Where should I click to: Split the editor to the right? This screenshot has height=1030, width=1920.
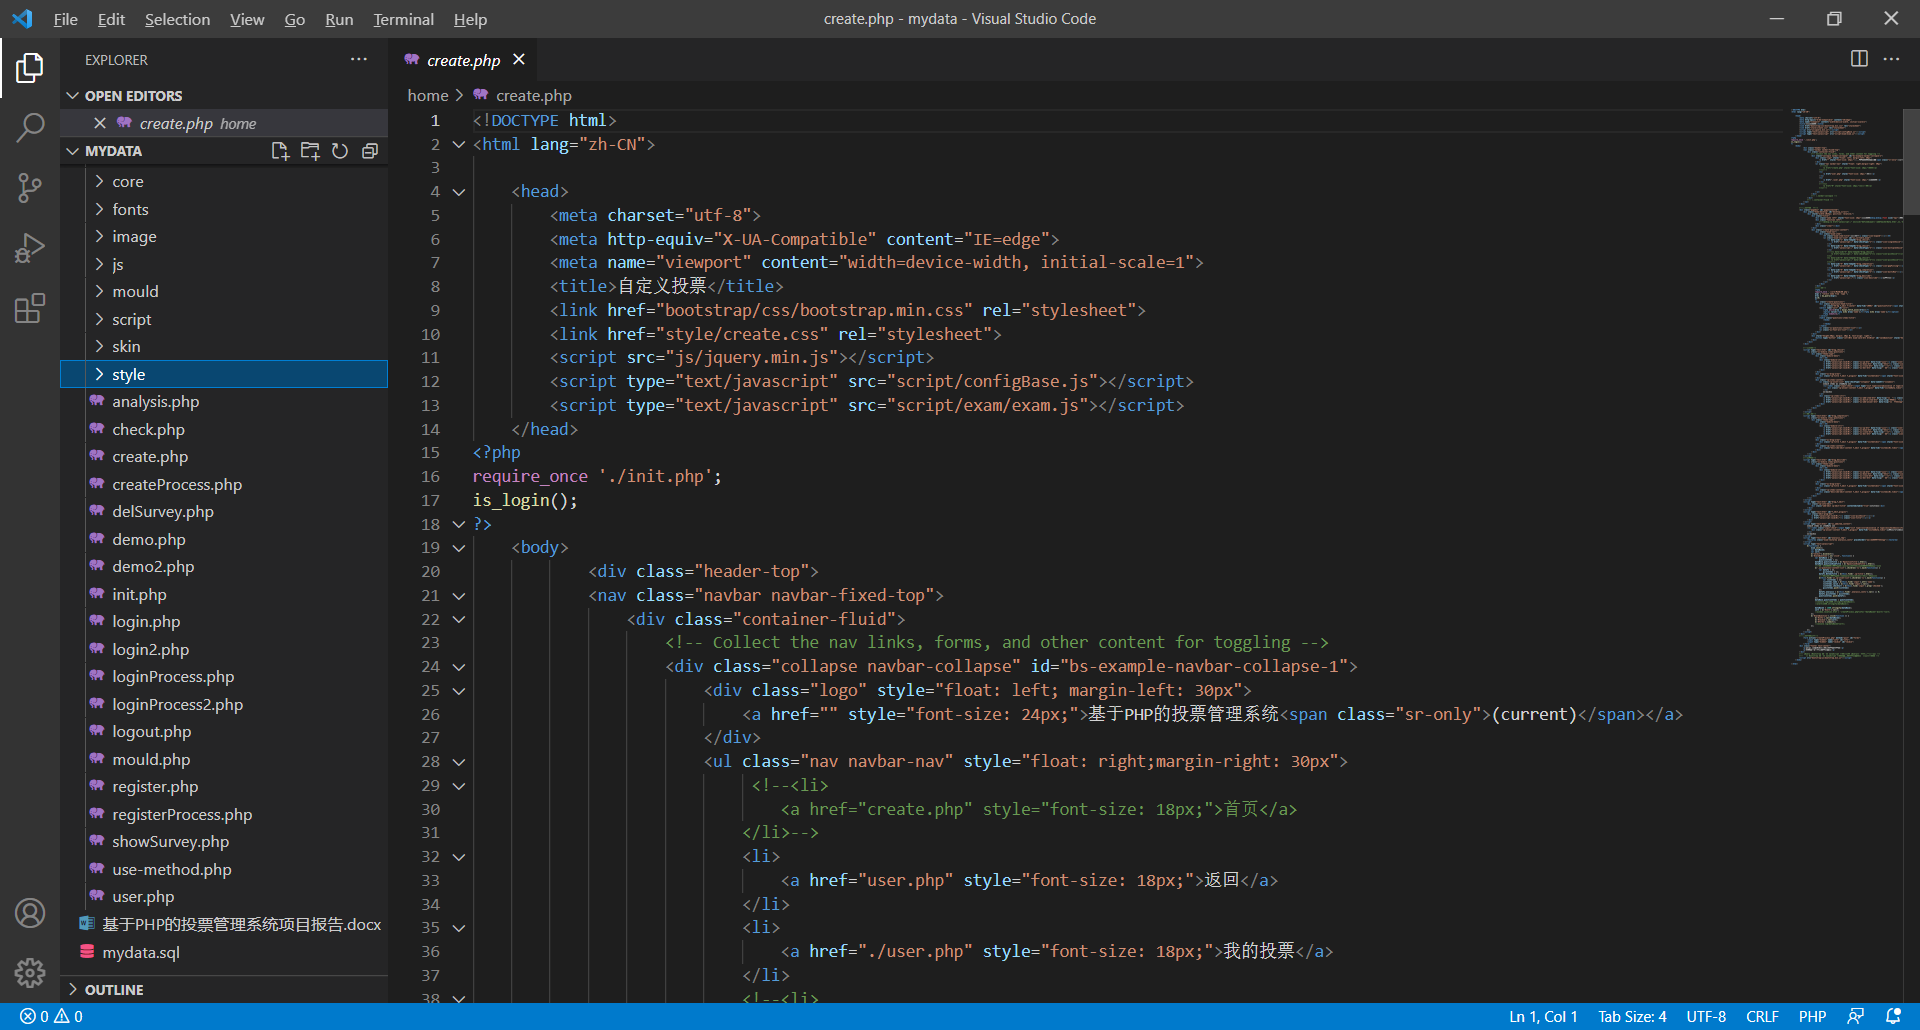1859,59
